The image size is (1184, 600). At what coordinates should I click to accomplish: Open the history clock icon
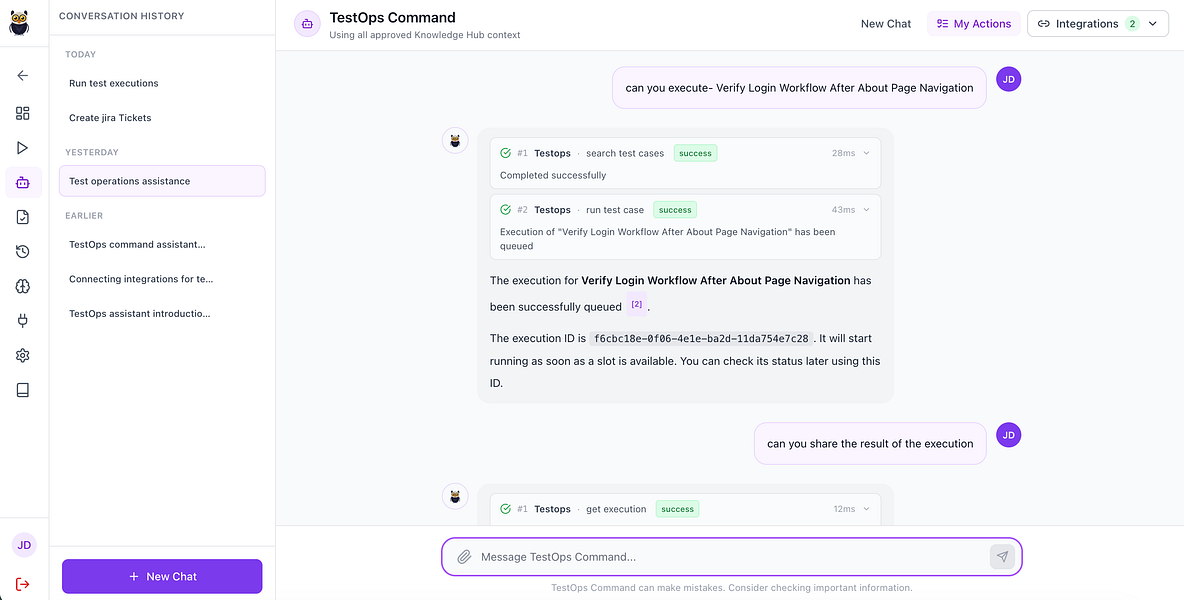pyautogui.click(x=23, y=252)
